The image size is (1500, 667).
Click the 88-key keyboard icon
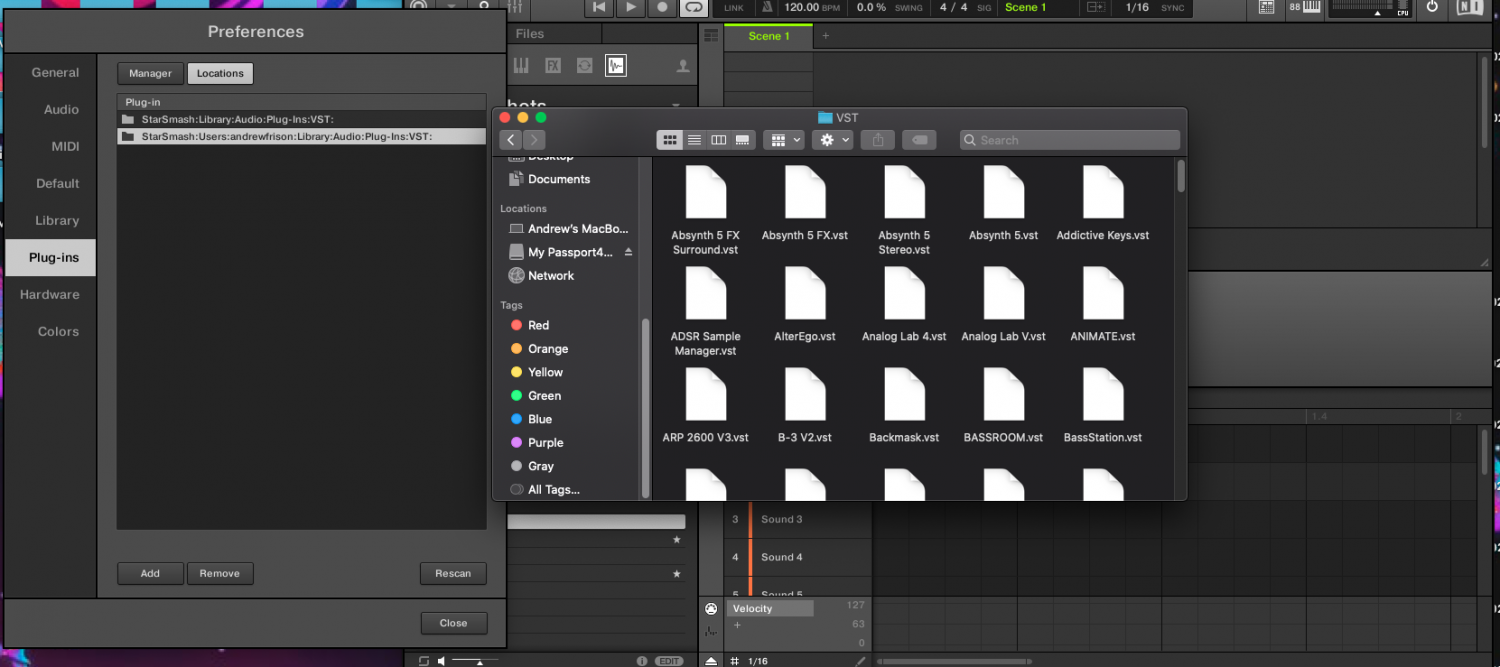click(1304, 7)
